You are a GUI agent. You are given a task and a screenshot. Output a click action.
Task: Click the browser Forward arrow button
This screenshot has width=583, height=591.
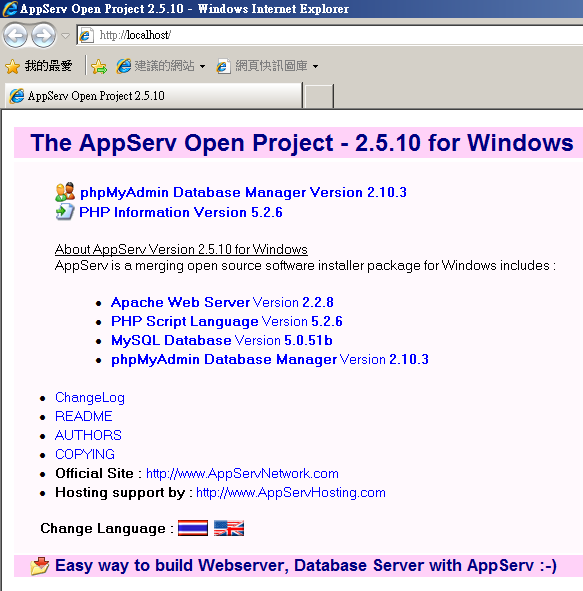coord(43,36)
